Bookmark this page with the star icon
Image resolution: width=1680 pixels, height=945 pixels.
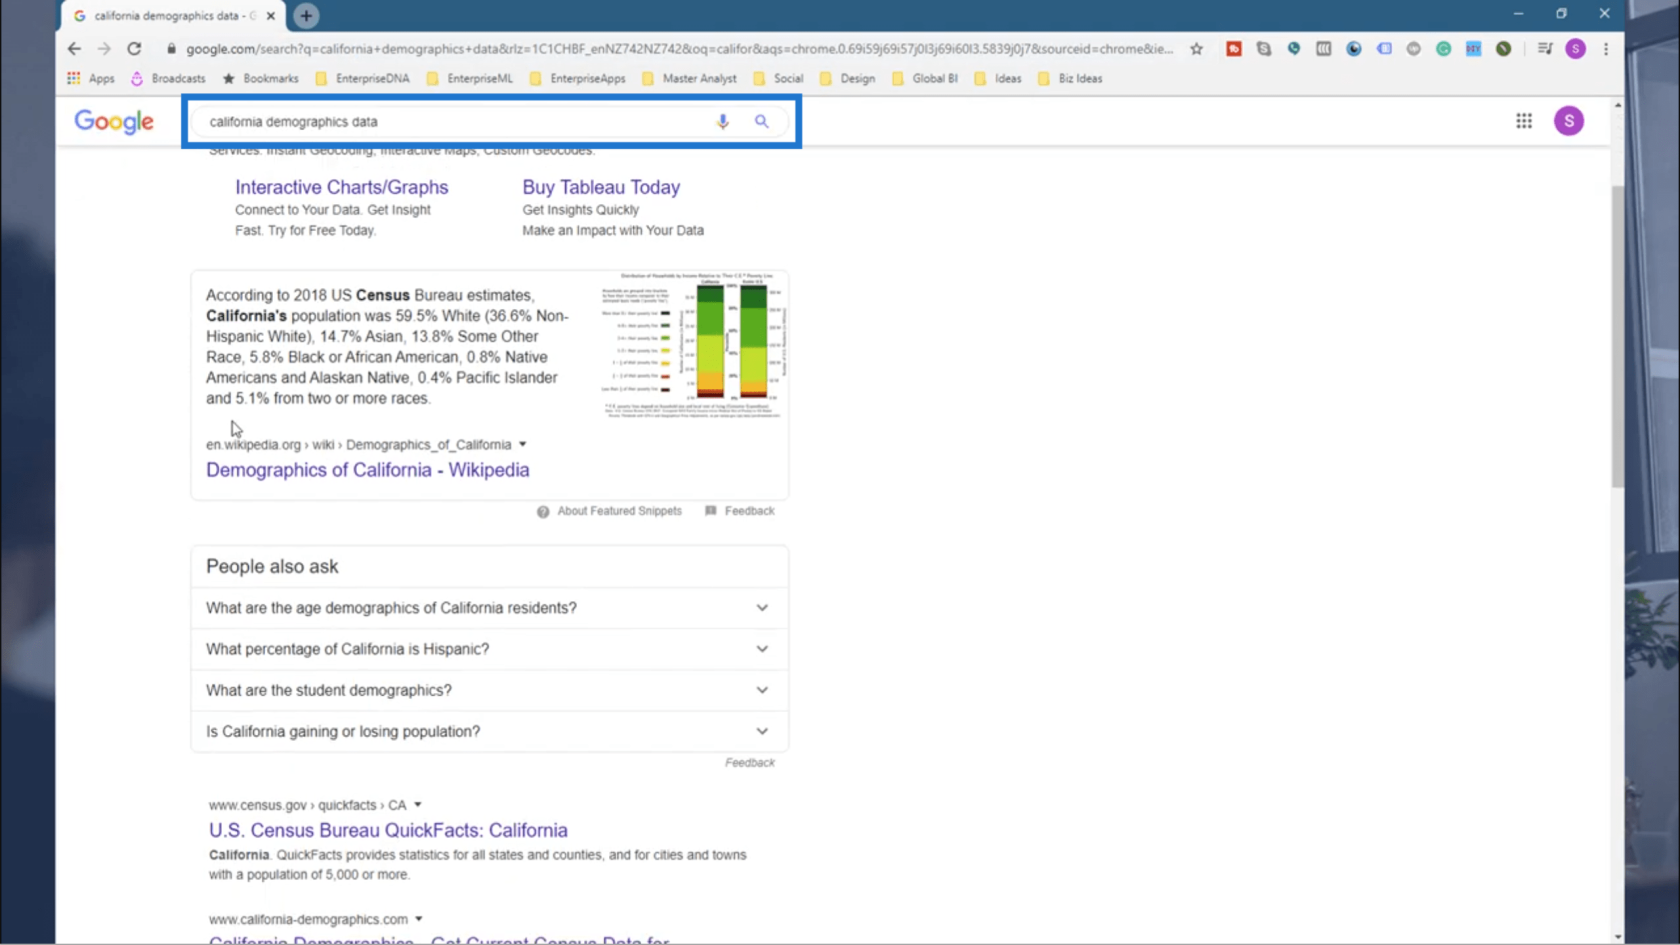[x=1196, y=48]
